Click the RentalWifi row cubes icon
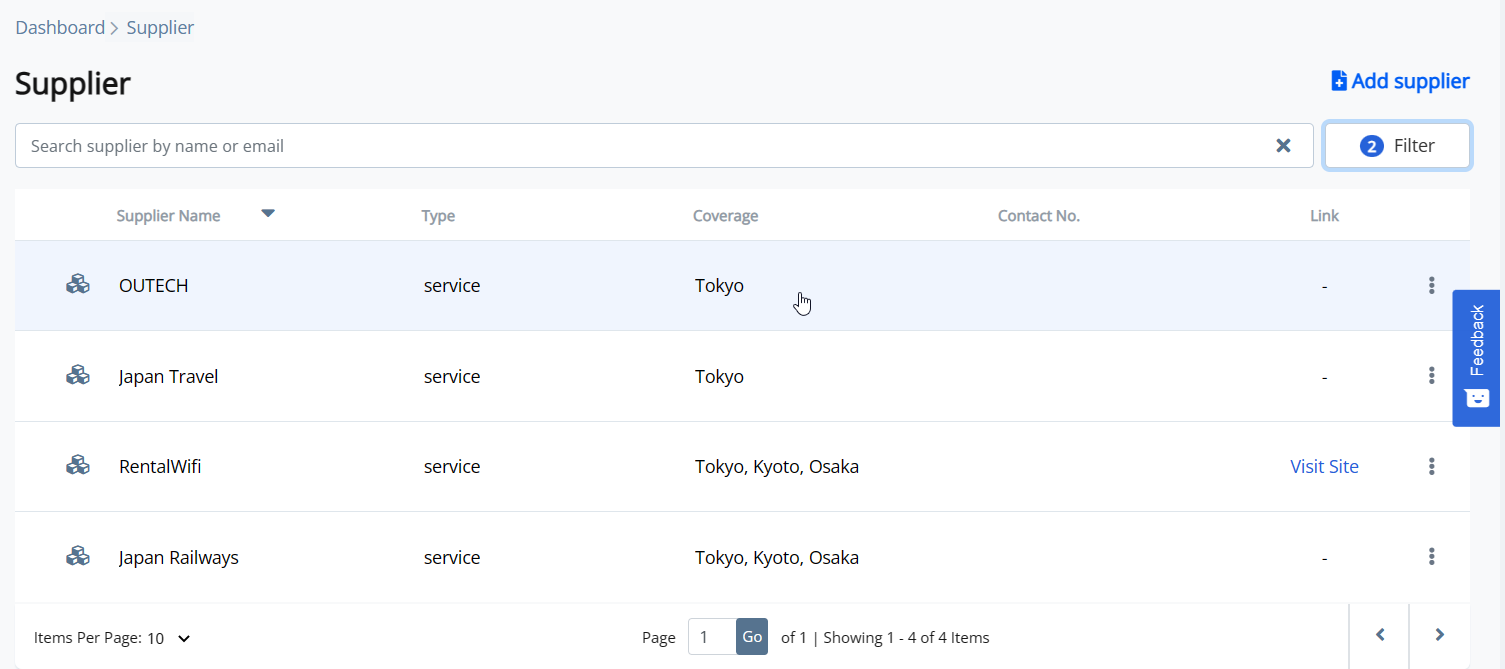The width and height of the screenshot is (1505, 669). pos(78,465)
